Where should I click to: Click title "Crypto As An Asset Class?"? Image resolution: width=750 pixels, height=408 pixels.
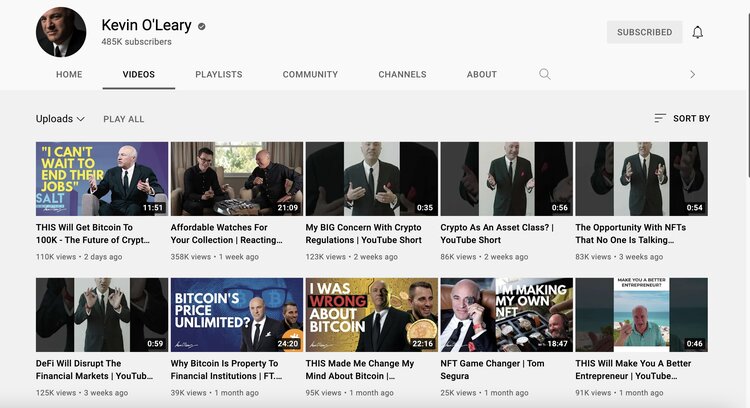(x=497, y=233)
